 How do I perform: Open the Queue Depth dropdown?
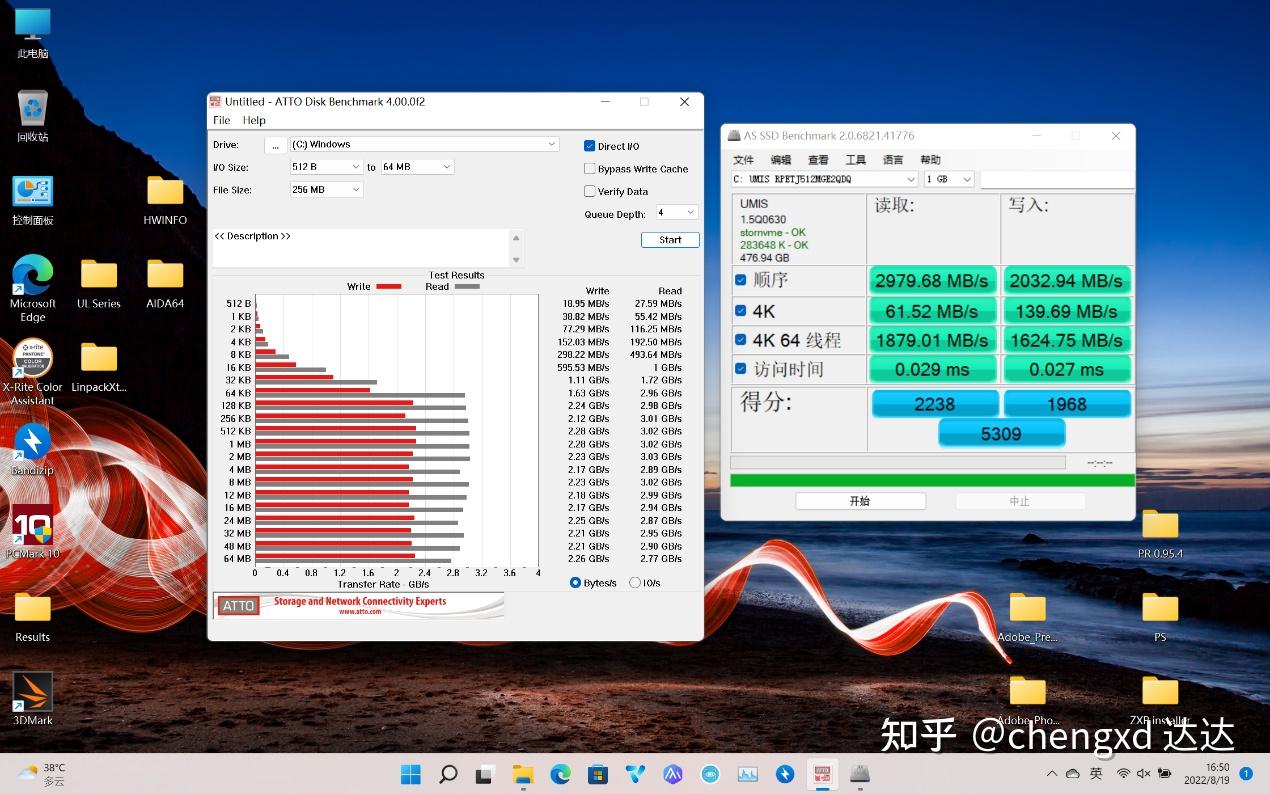677,213
